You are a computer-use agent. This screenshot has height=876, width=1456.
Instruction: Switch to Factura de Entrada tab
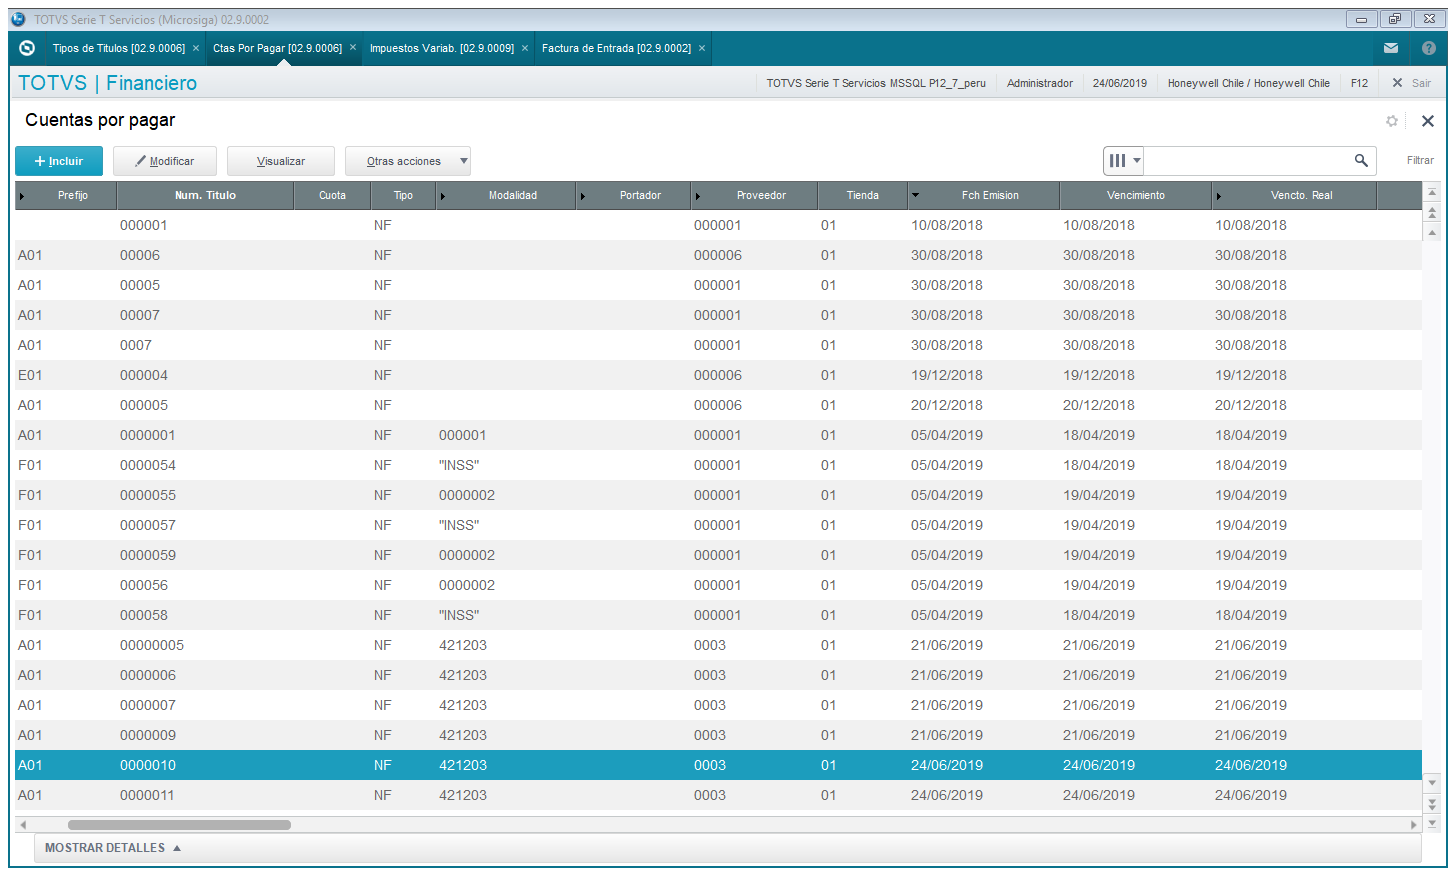[616, 48]
